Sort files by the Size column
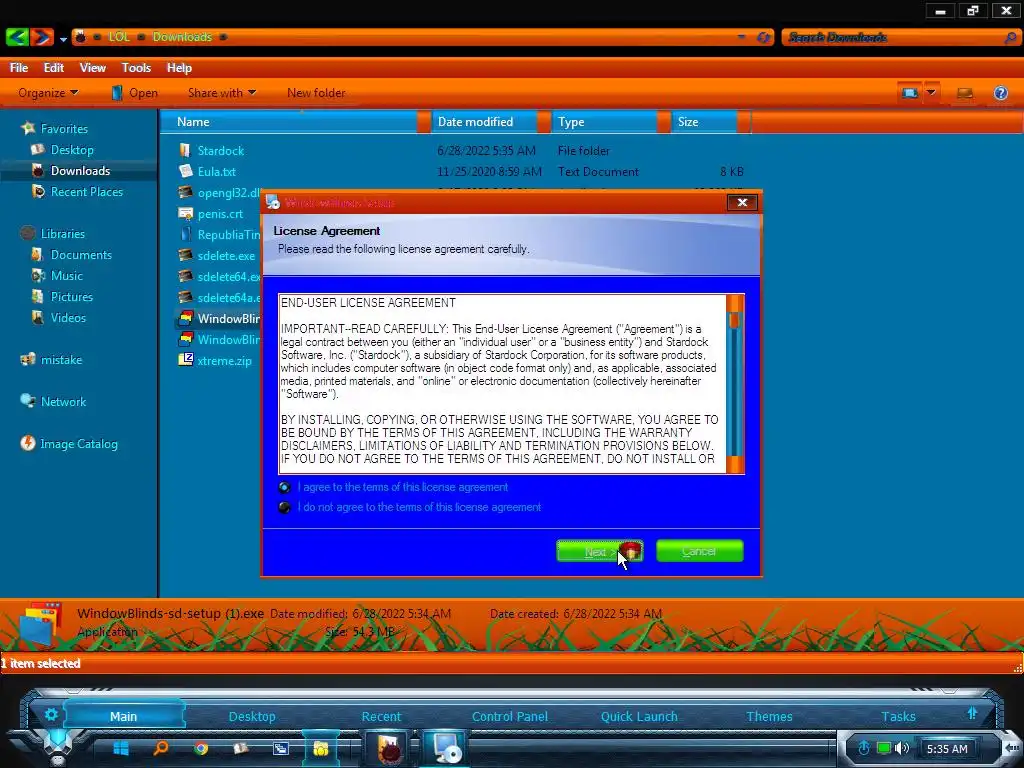 click(704, 121)
